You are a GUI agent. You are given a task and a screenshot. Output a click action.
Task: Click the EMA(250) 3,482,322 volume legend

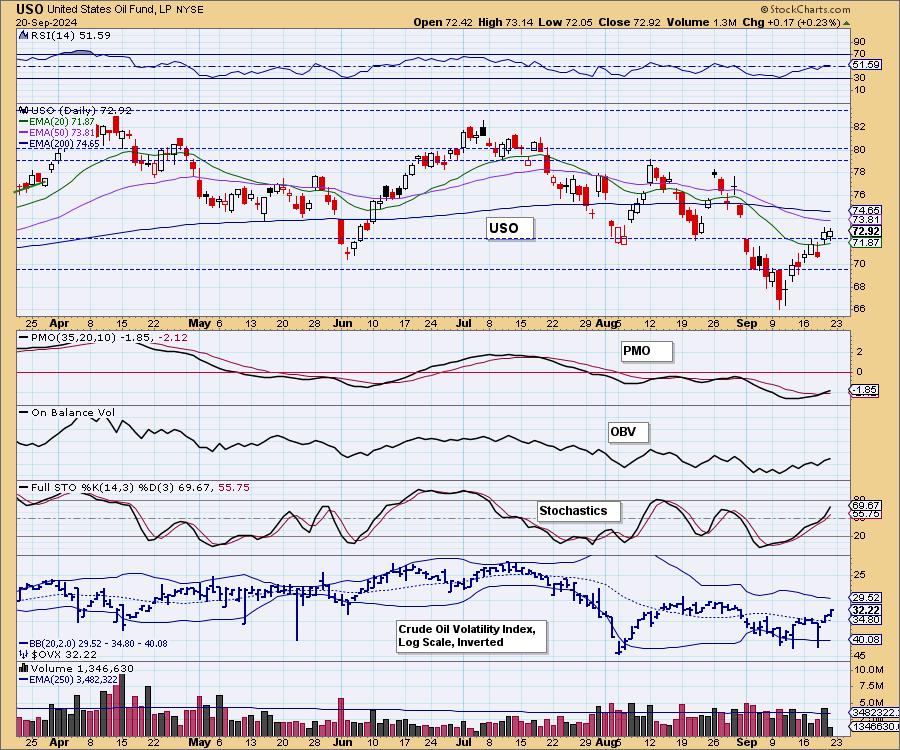[73, 679]
